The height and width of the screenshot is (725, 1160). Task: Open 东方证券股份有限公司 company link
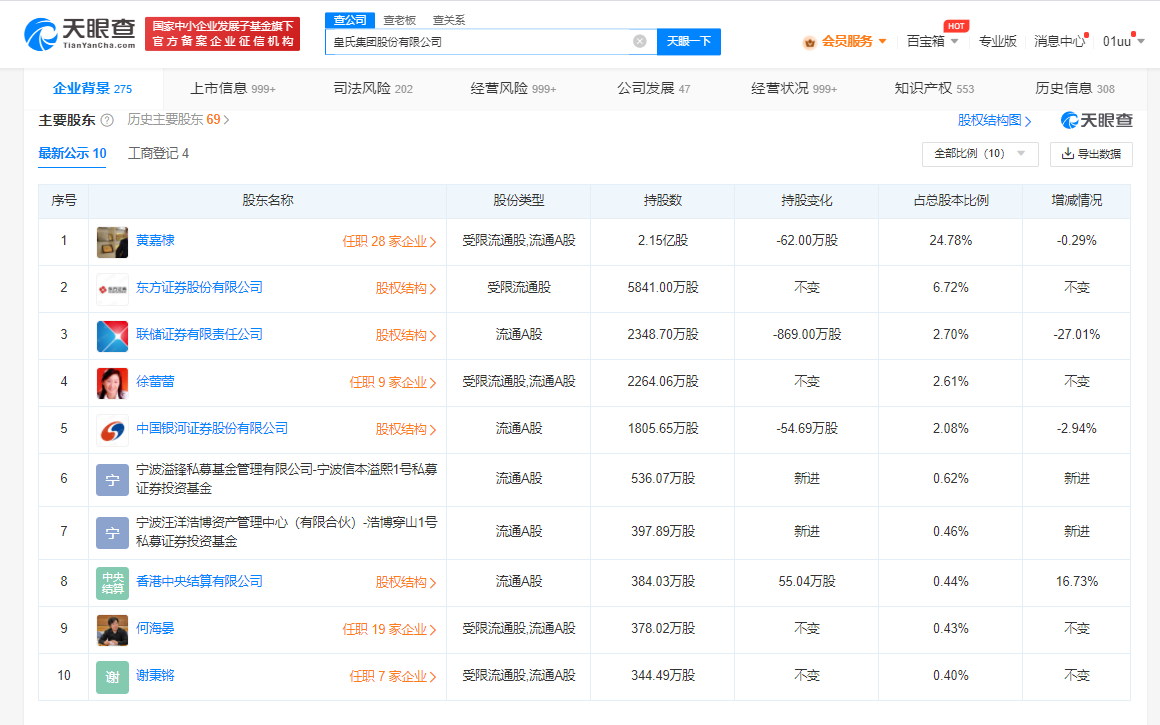(x=199, y=287)
